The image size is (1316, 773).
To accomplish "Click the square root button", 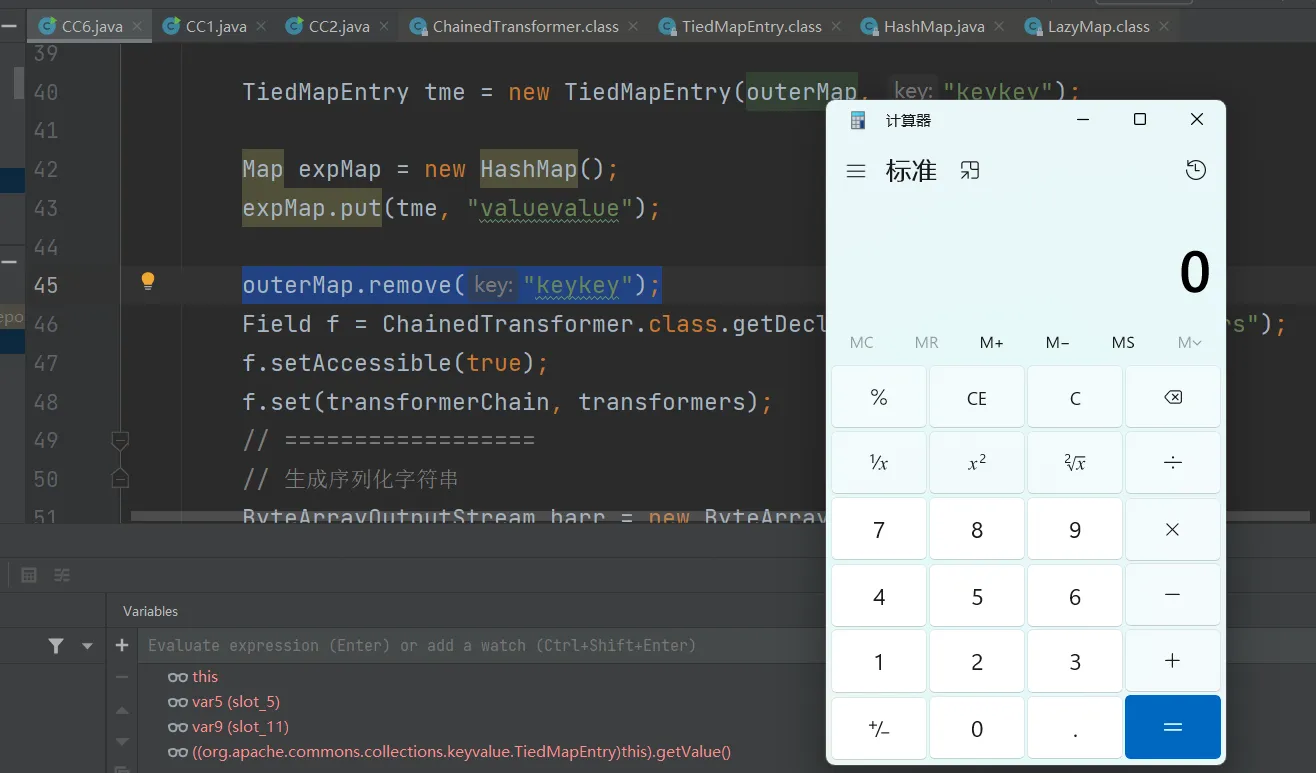I will (x=1075, y=463).
